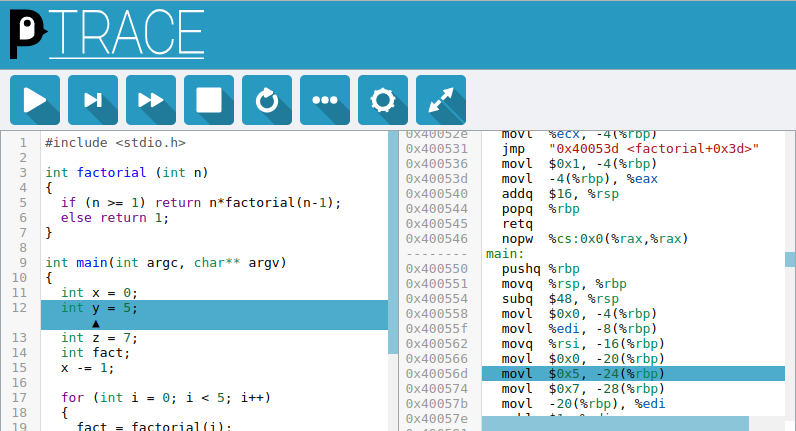
Task: Click the instruction 'movl %edi, -8(%rbp)'
Action: 579,328
